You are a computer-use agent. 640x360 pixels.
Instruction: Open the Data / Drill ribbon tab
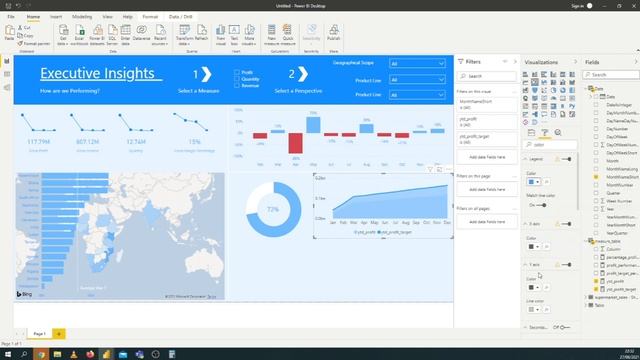tap(180, 17)
